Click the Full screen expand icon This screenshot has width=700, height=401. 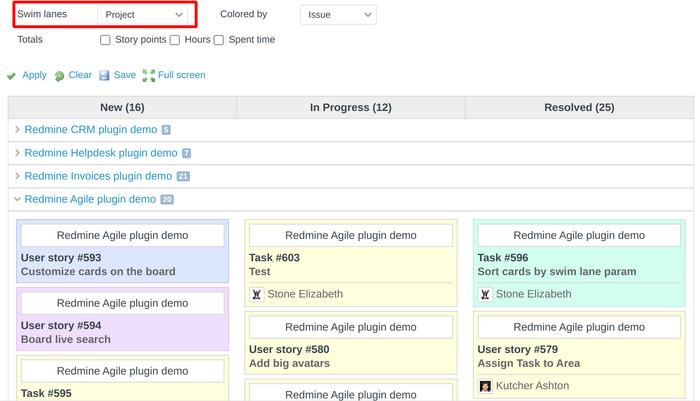tap(149, 75)
